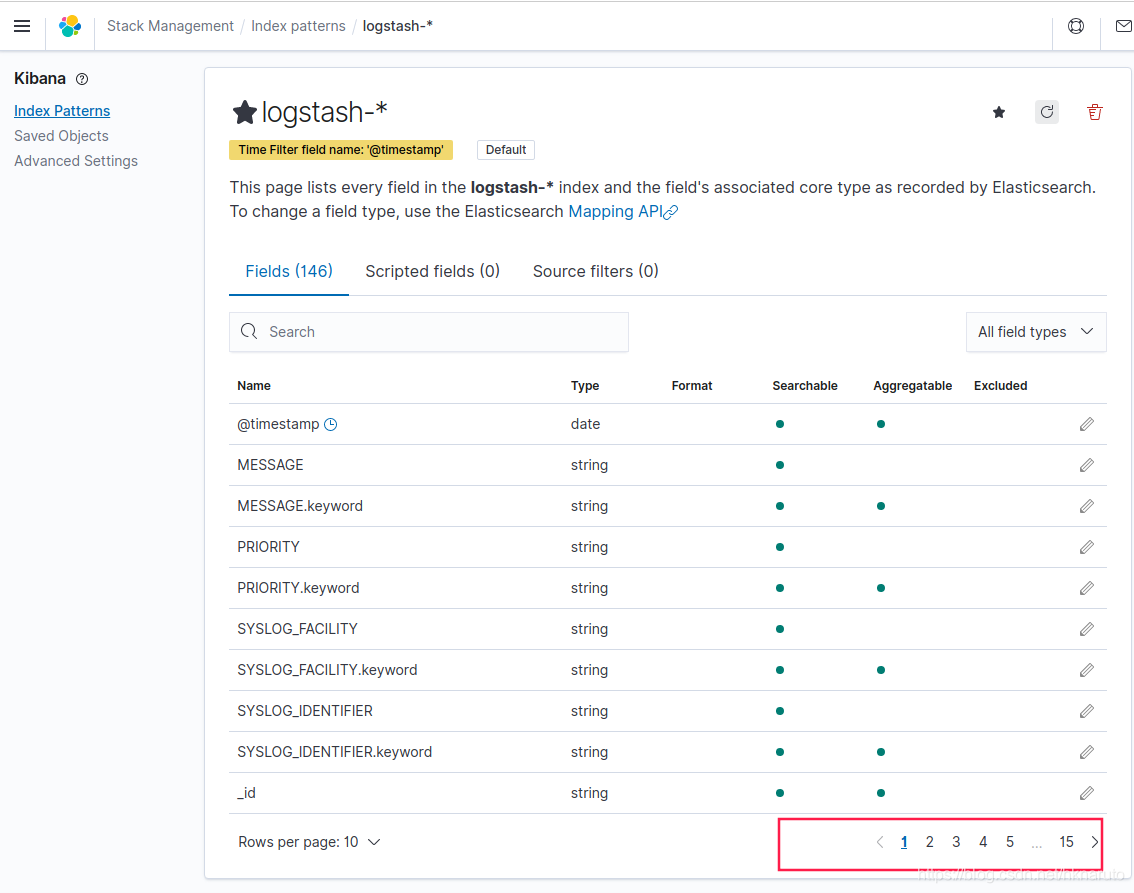
Task: Go to Advanced Settings in the sidebar
Action: point(76,160)
